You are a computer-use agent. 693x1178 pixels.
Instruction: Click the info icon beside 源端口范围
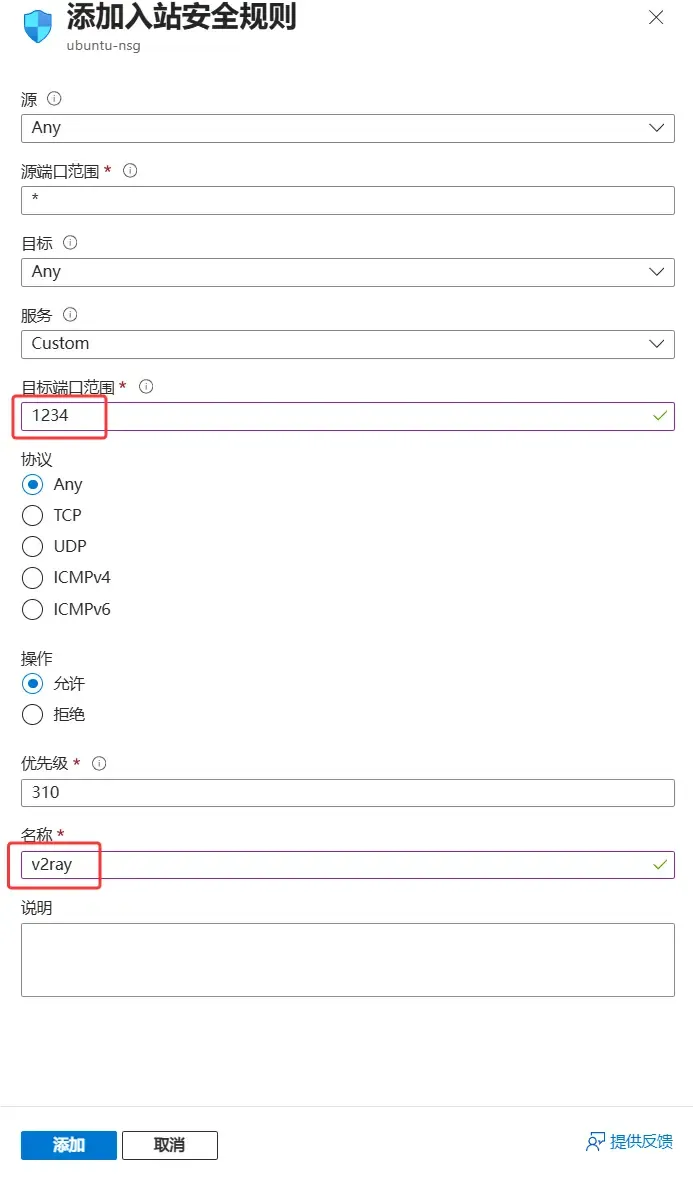pos(130,171)
